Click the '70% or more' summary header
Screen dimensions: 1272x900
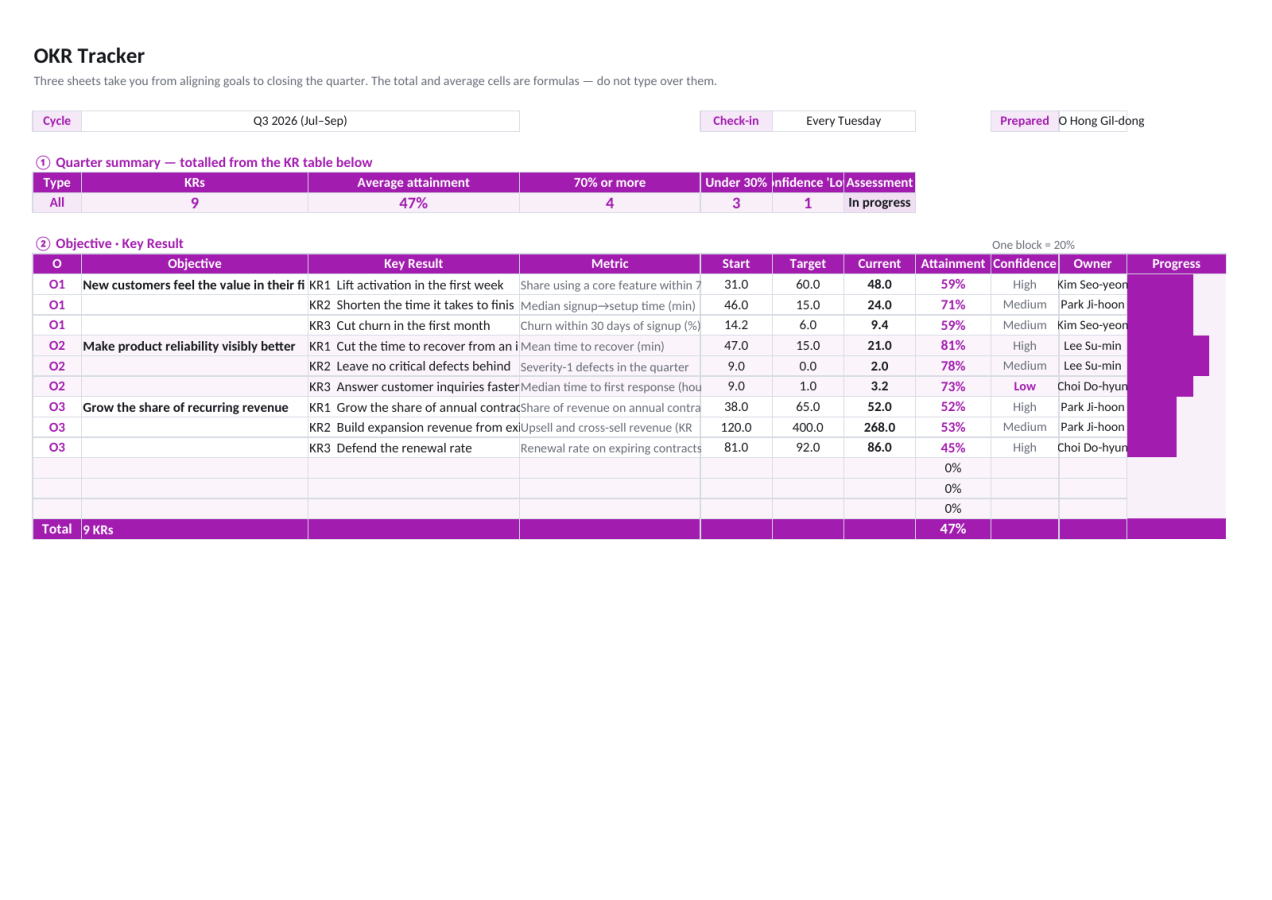click(x=610, y=183)
